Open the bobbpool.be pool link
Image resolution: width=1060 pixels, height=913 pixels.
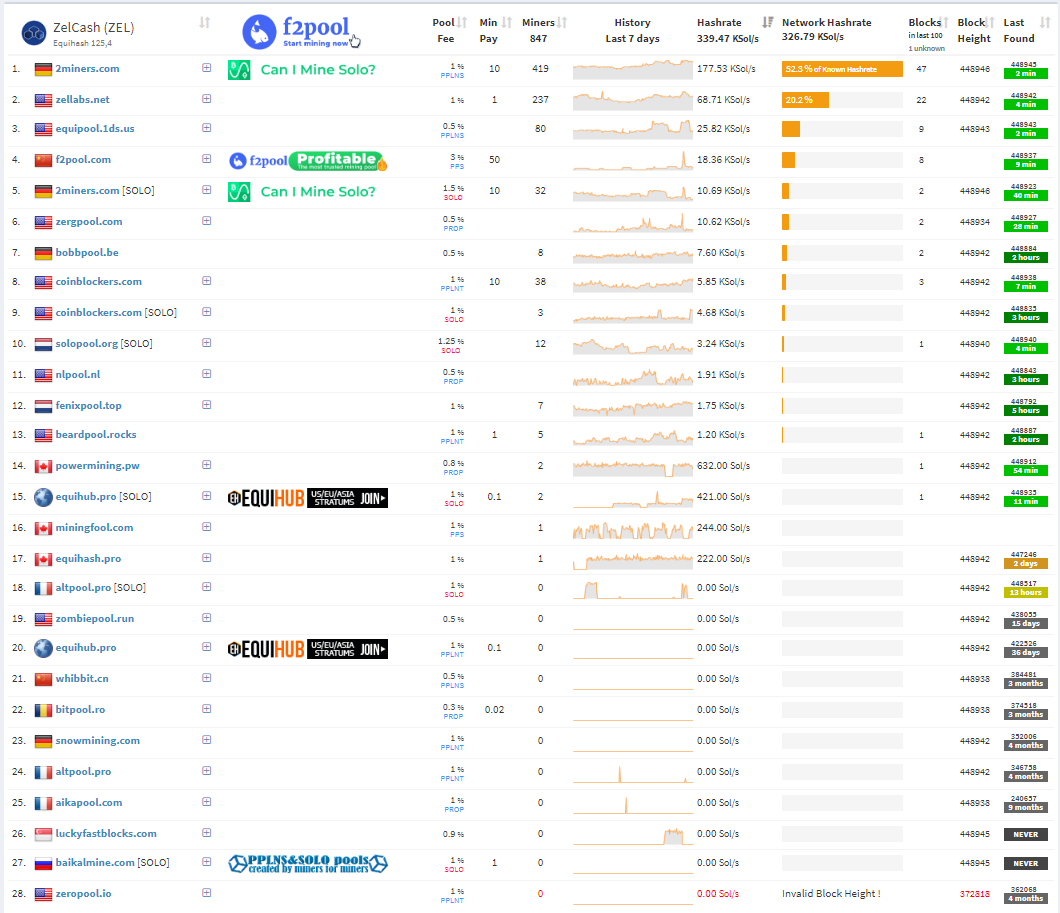87,253
